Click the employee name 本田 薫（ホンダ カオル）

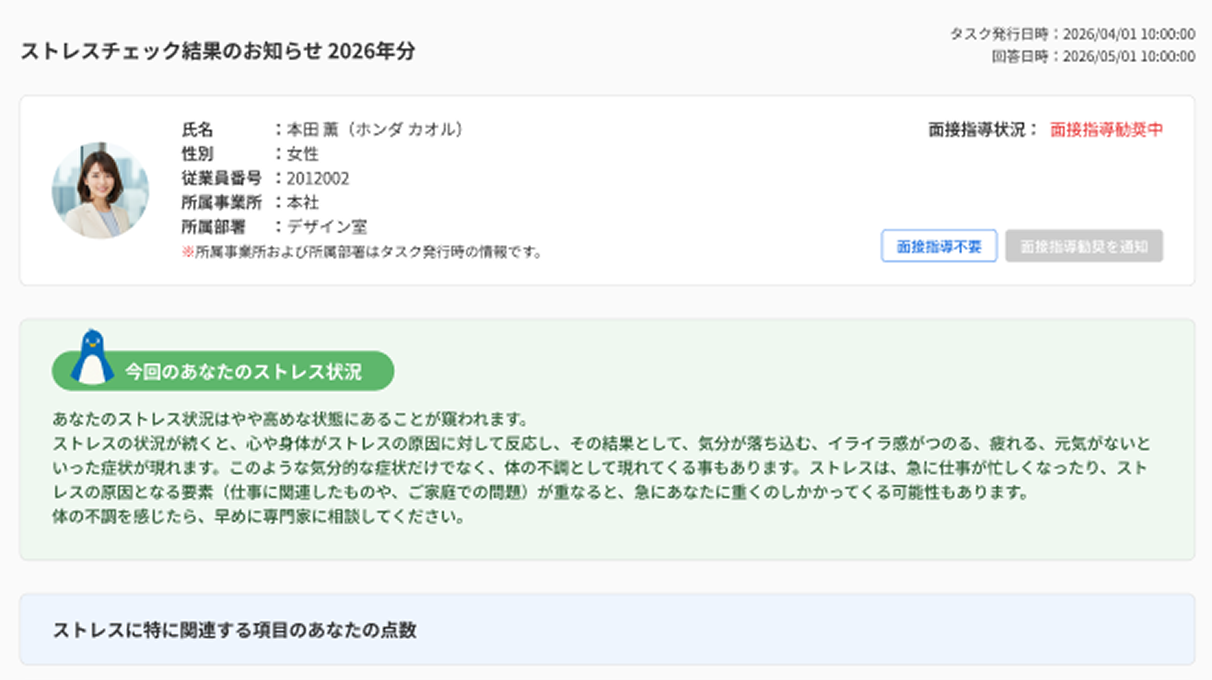tap(375, 130)
